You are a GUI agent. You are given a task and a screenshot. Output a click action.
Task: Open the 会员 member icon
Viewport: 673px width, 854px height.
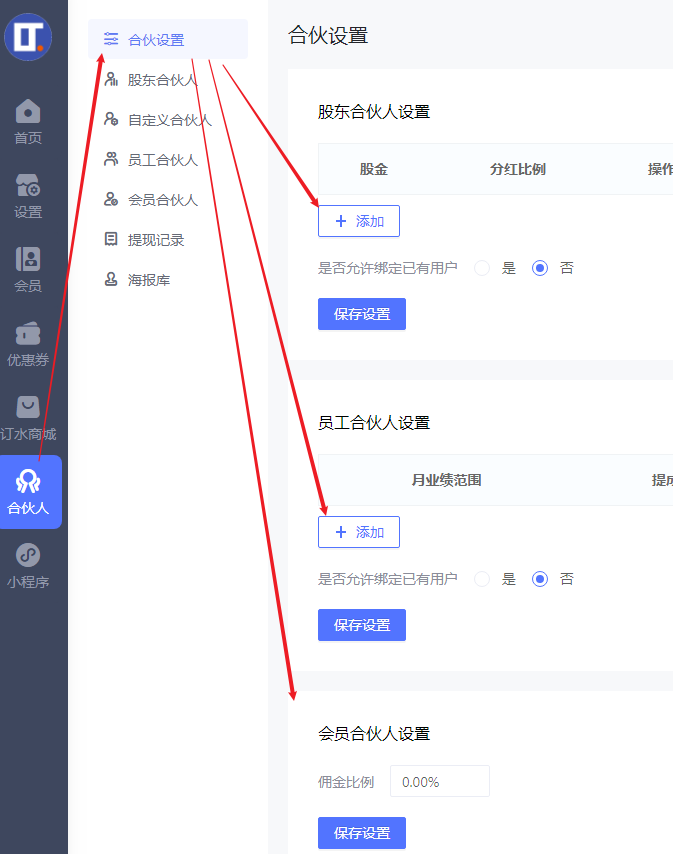28,259
